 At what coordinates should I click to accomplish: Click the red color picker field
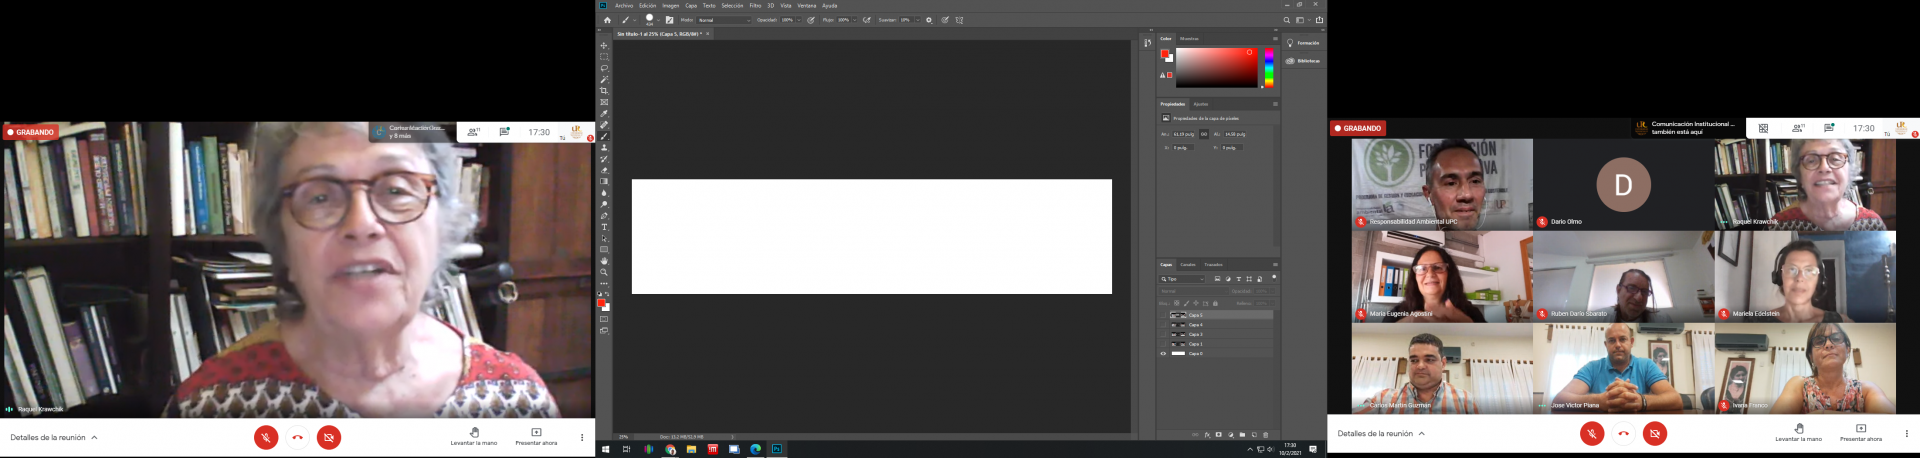1216,67
